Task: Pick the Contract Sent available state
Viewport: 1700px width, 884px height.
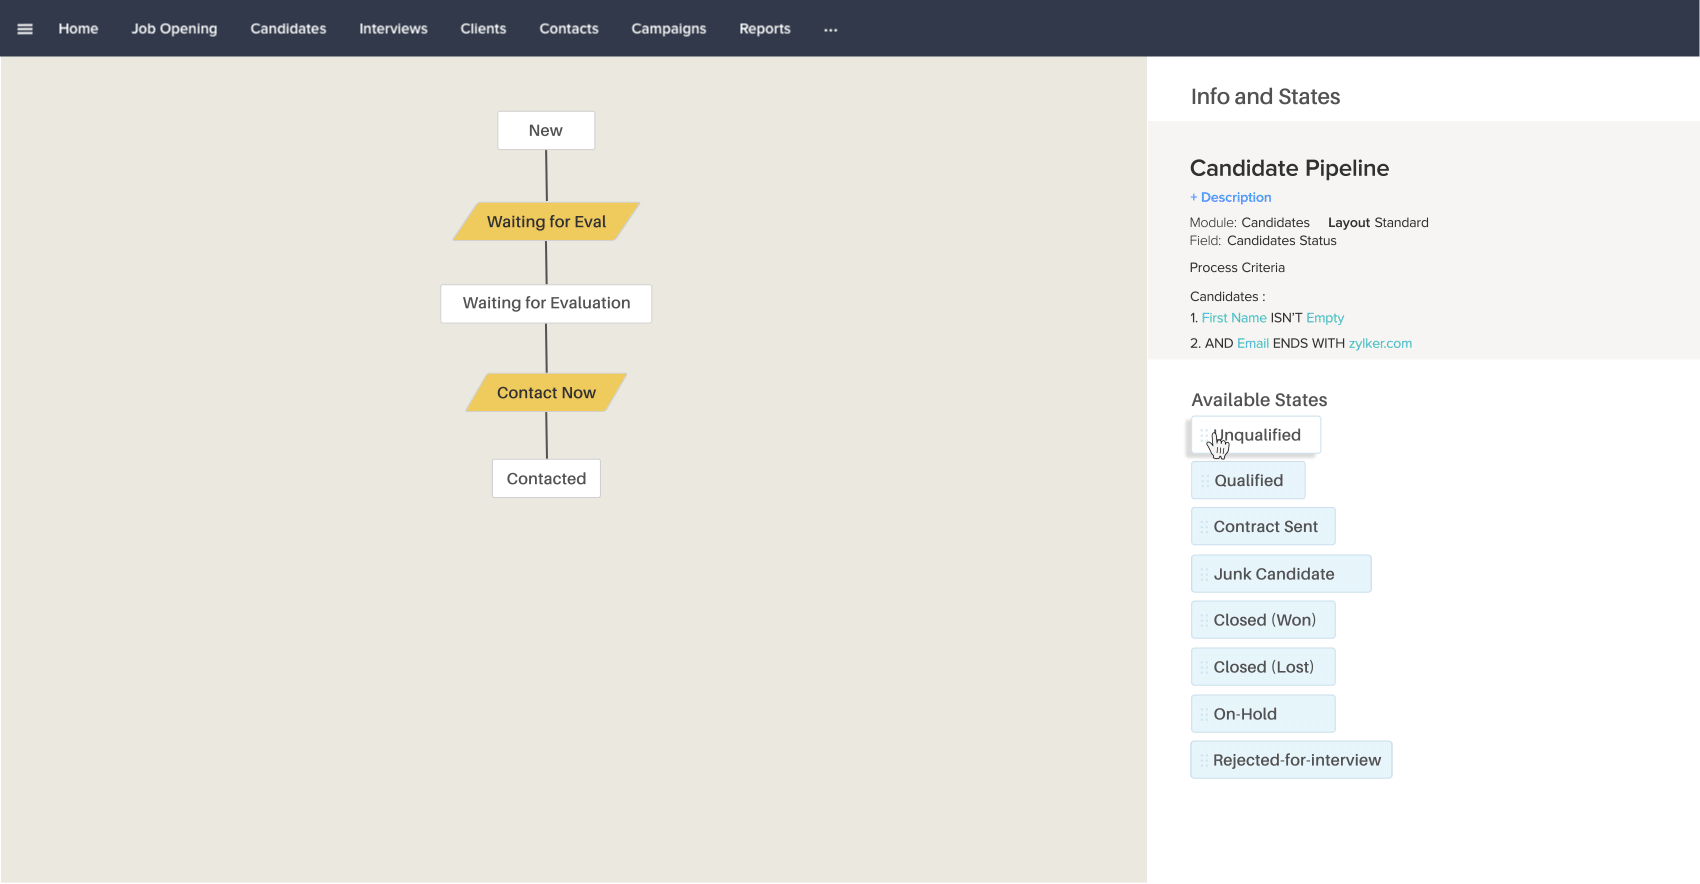Action: pyautogui.click(x=1263, y=527)
